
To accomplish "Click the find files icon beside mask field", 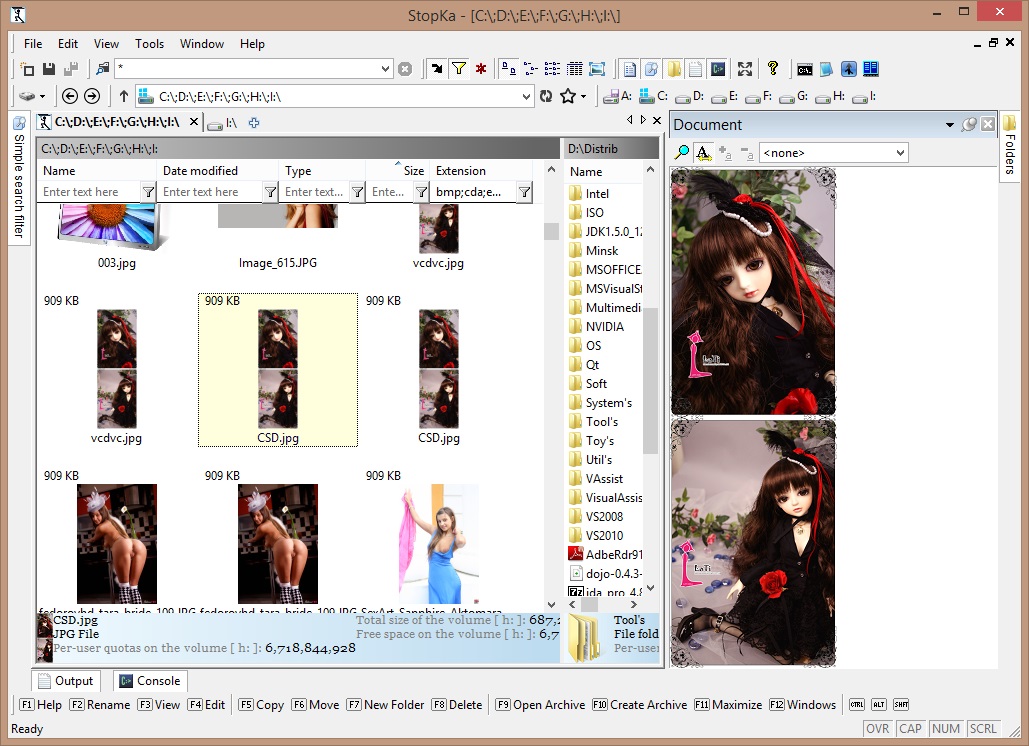I will (x=102, y=68).
